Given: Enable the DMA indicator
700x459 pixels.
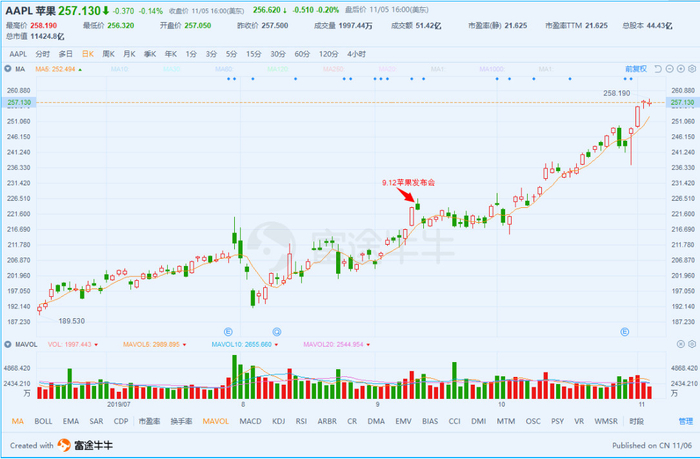Looking at the screenshot, I should [x=376, y=421].
